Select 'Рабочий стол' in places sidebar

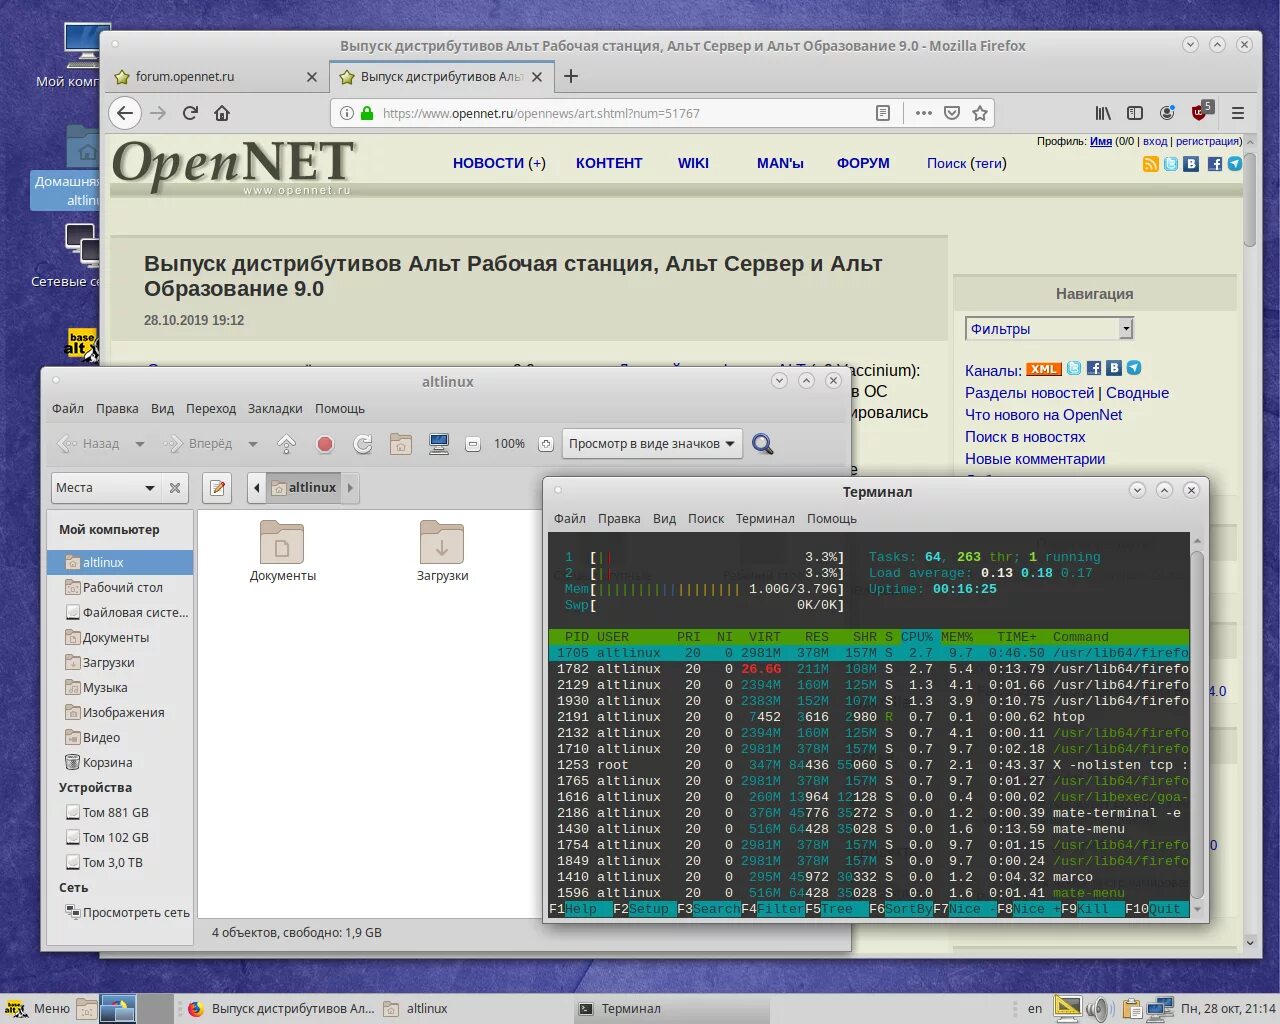pos(121,588)
